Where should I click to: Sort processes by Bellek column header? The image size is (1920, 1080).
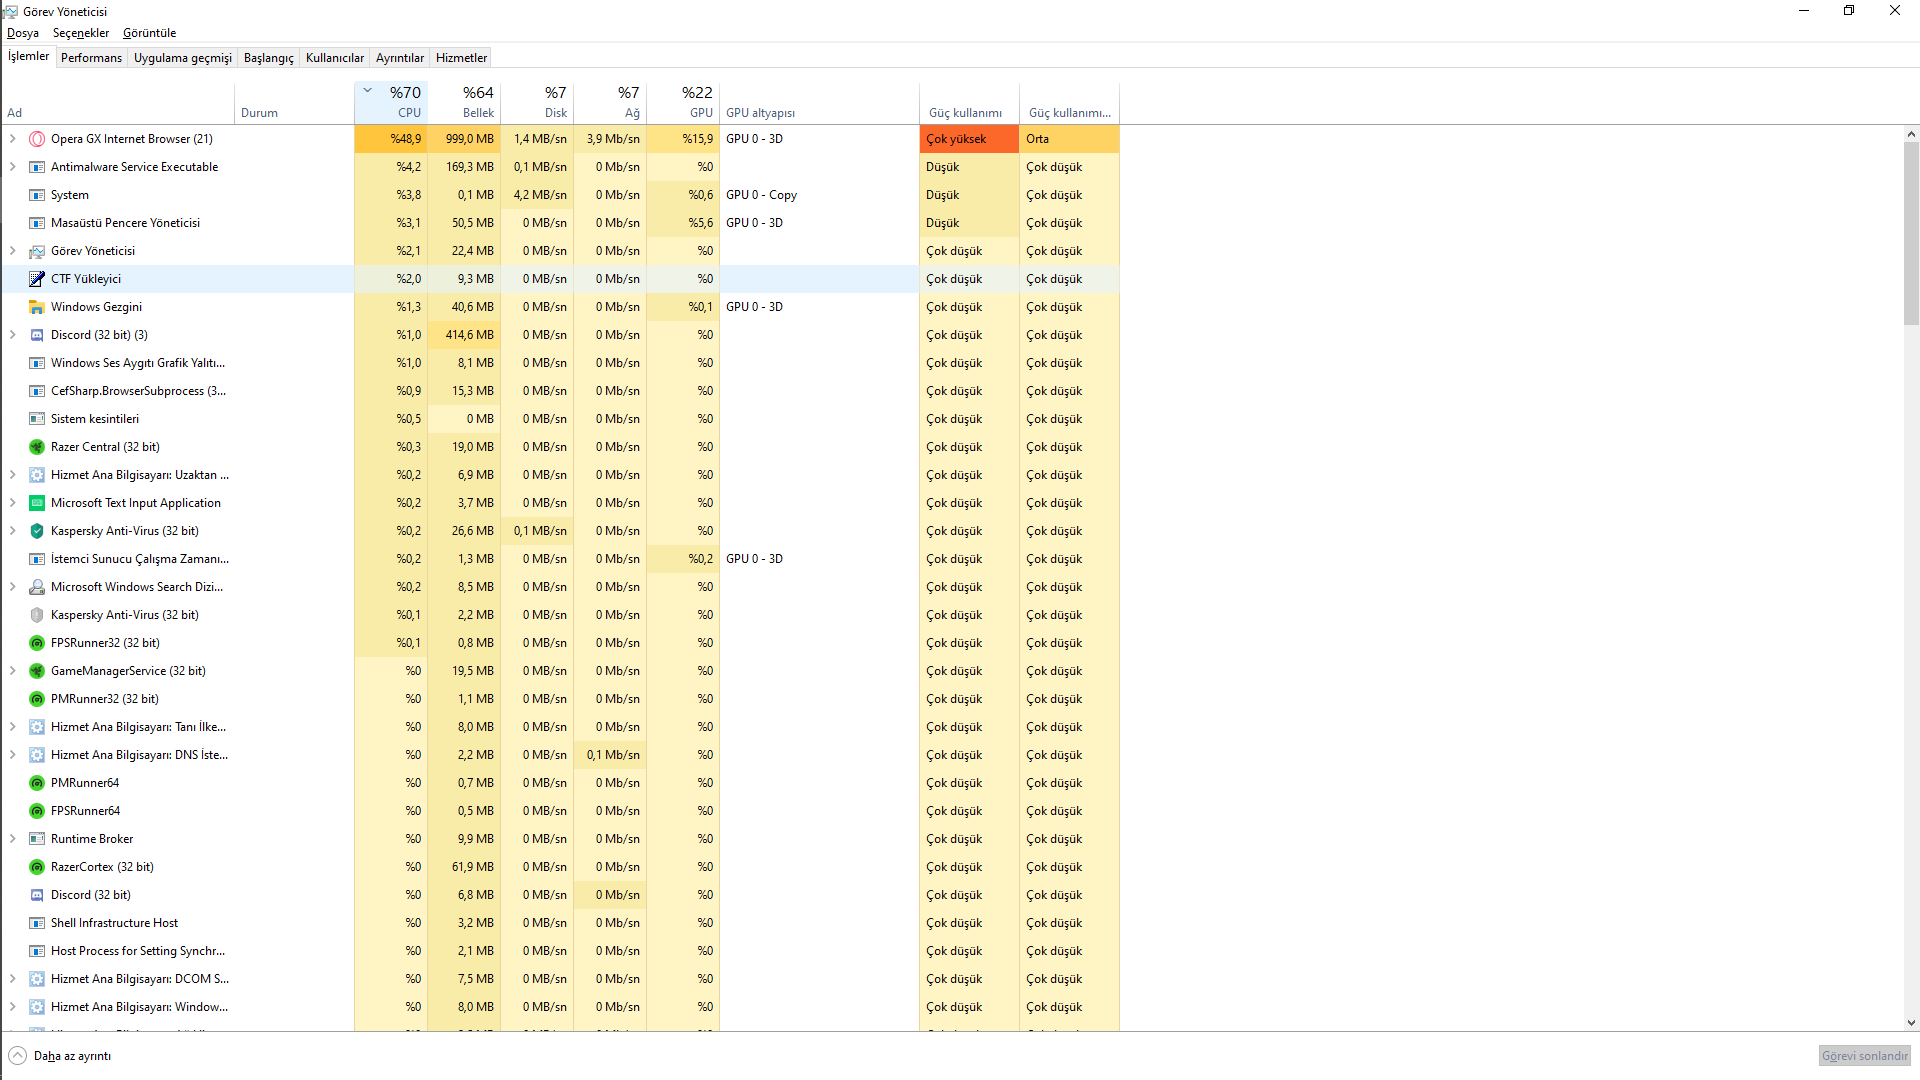tap(465, 102)
